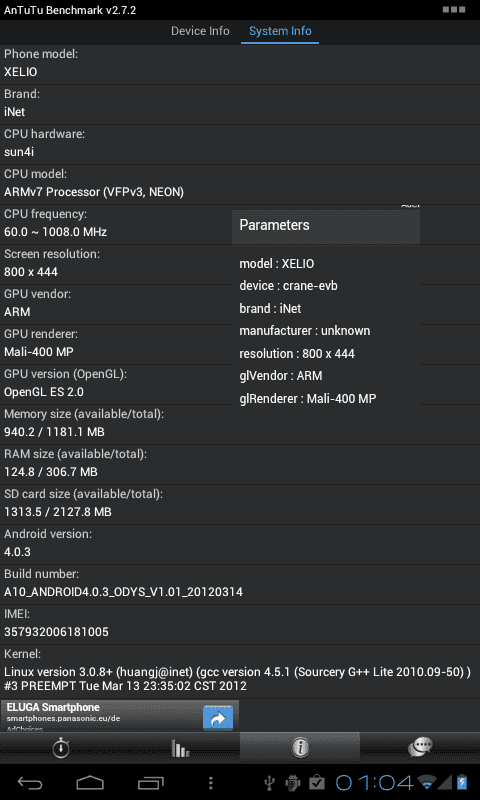
Task: Open the chat bubbles forum tab
Action: (420, 748)
